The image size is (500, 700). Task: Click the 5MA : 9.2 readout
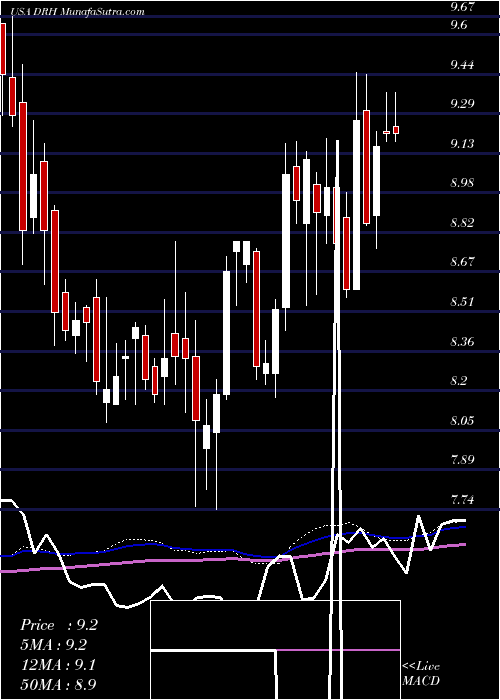tap(54, 645)
